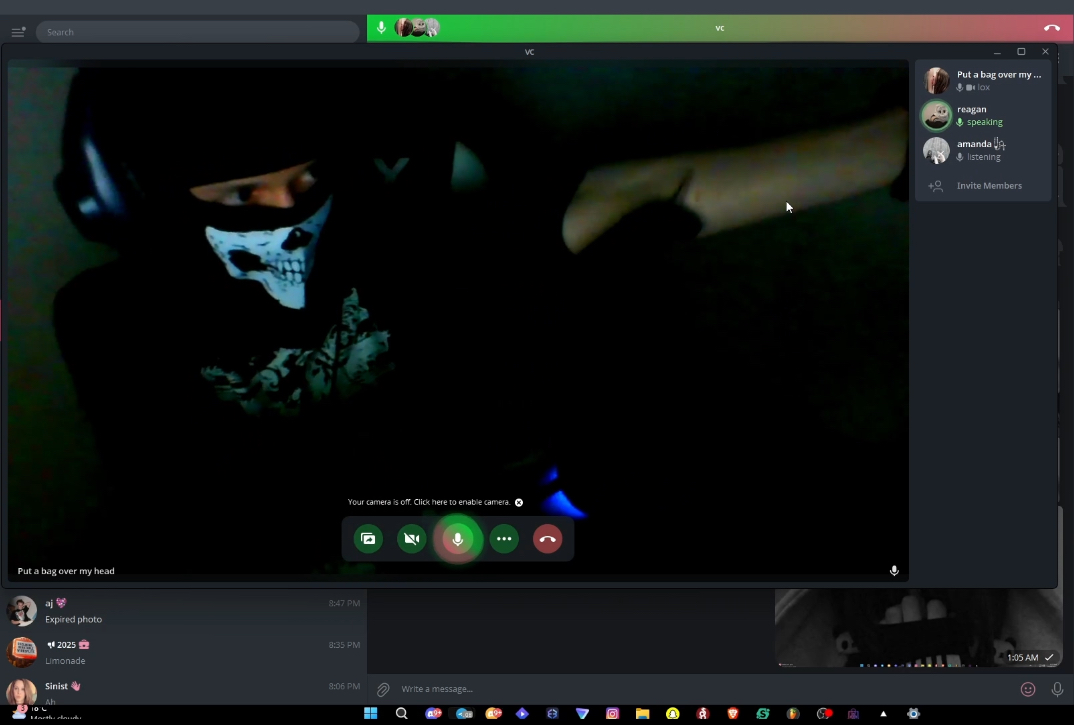Open the hamburger menu beside Search
The image size is (1074, 725).
pyautogui.click(x=18, y=32)
